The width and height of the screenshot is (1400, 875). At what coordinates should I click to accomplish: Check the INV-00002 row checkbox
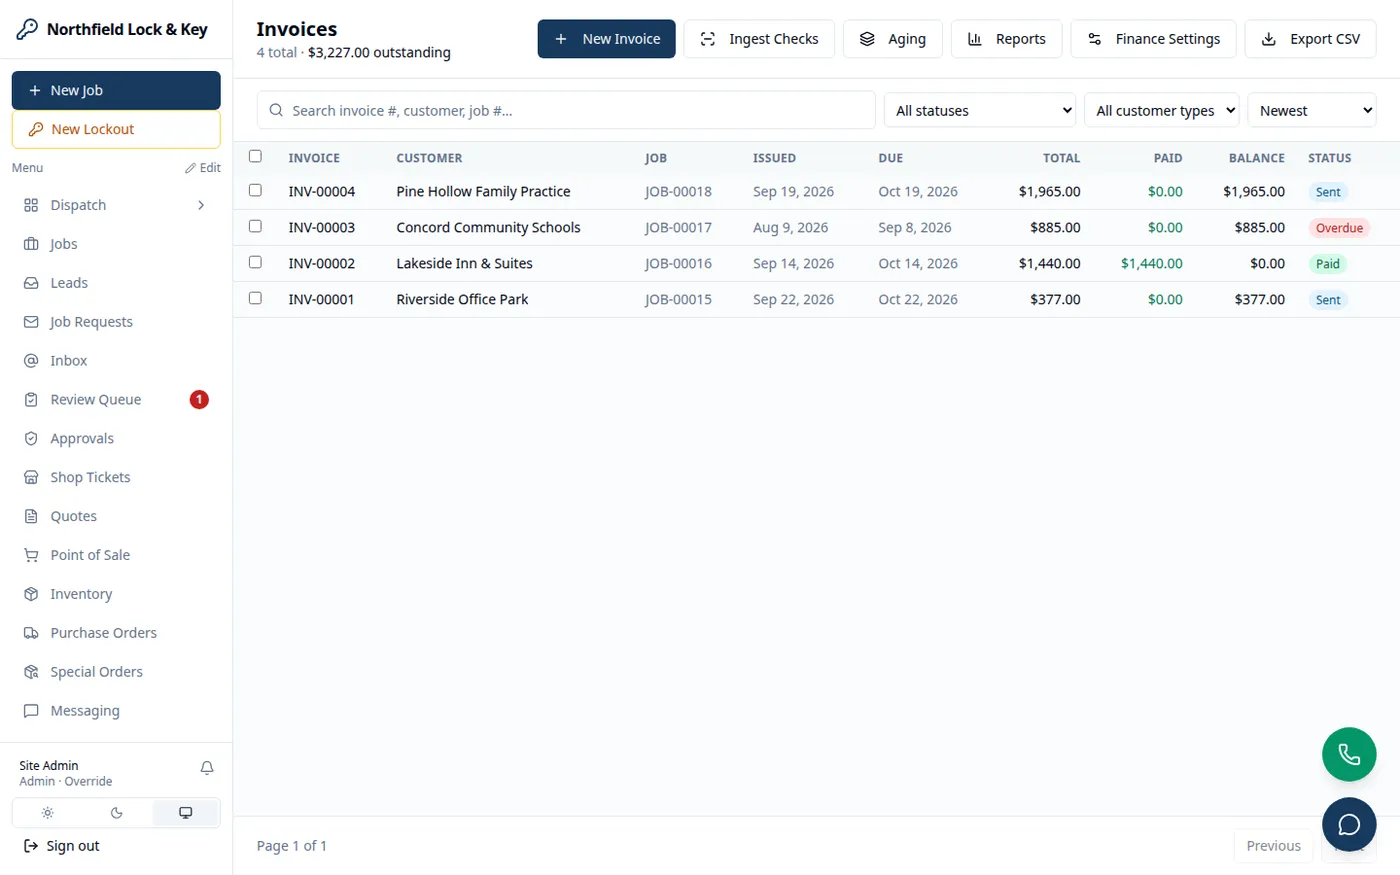pos(255,262)
